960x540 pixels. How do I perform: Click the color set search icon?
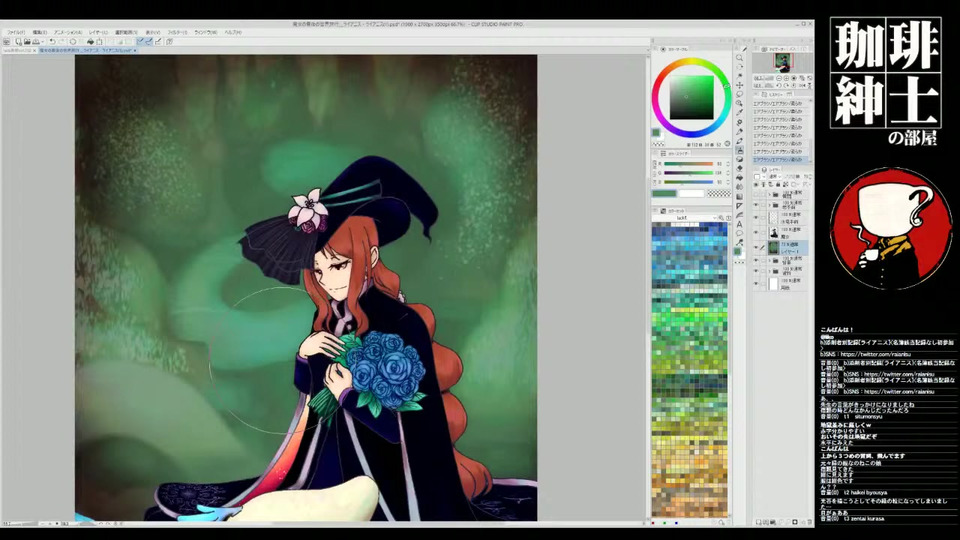coord(722,217)
